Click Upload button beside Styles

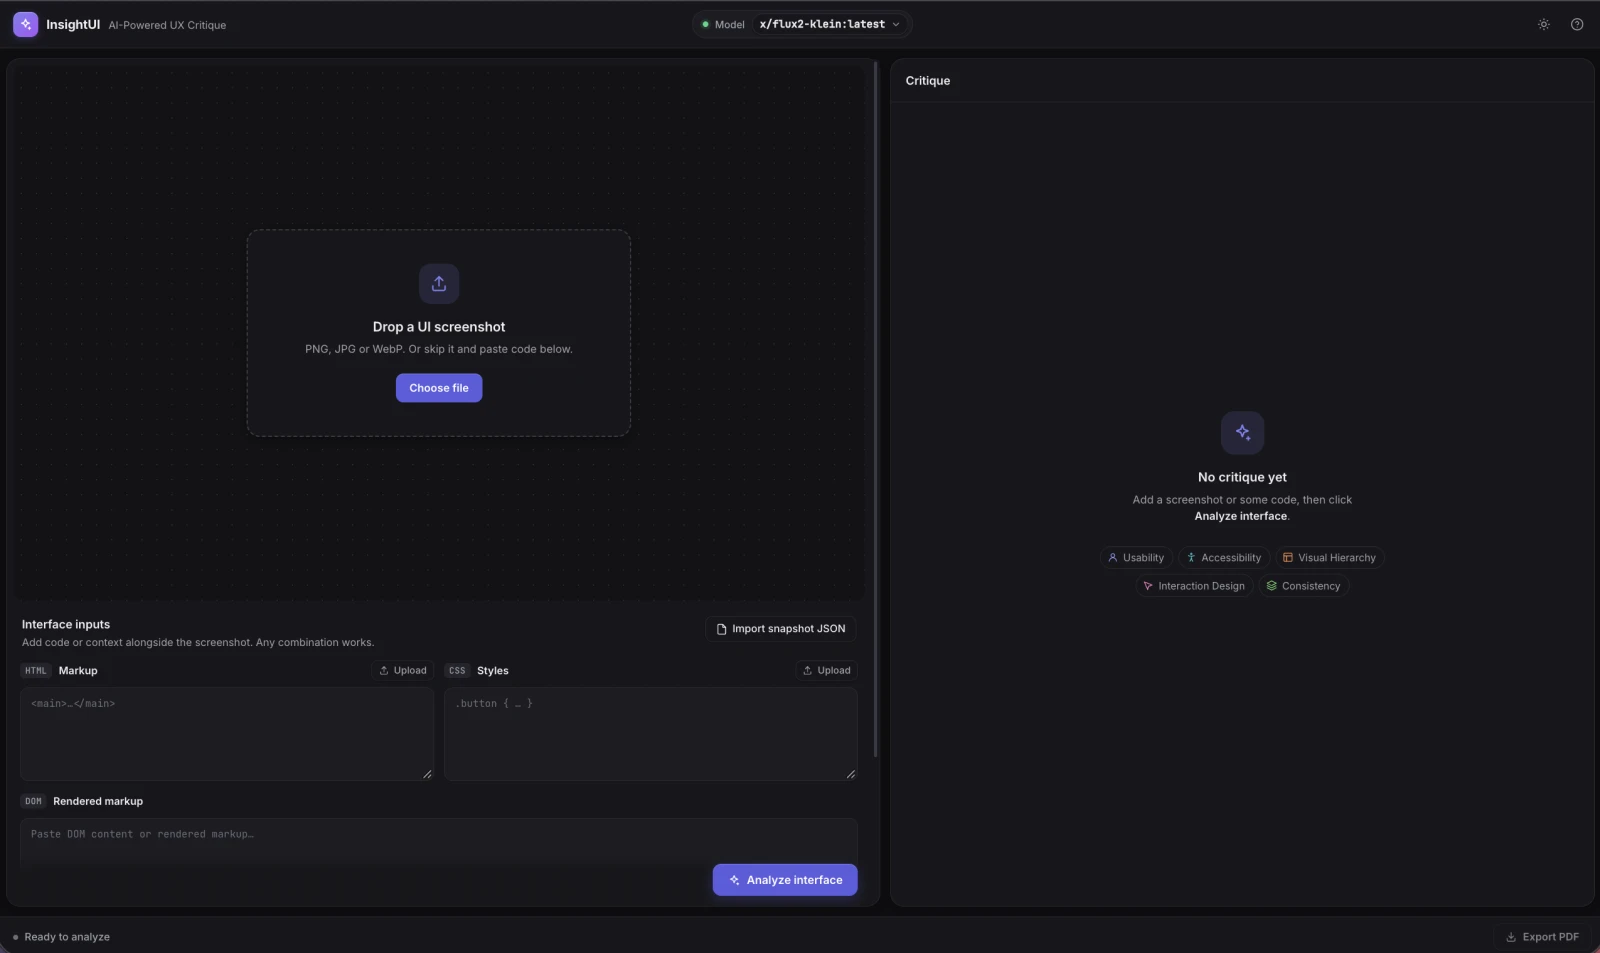click(827, 671)
